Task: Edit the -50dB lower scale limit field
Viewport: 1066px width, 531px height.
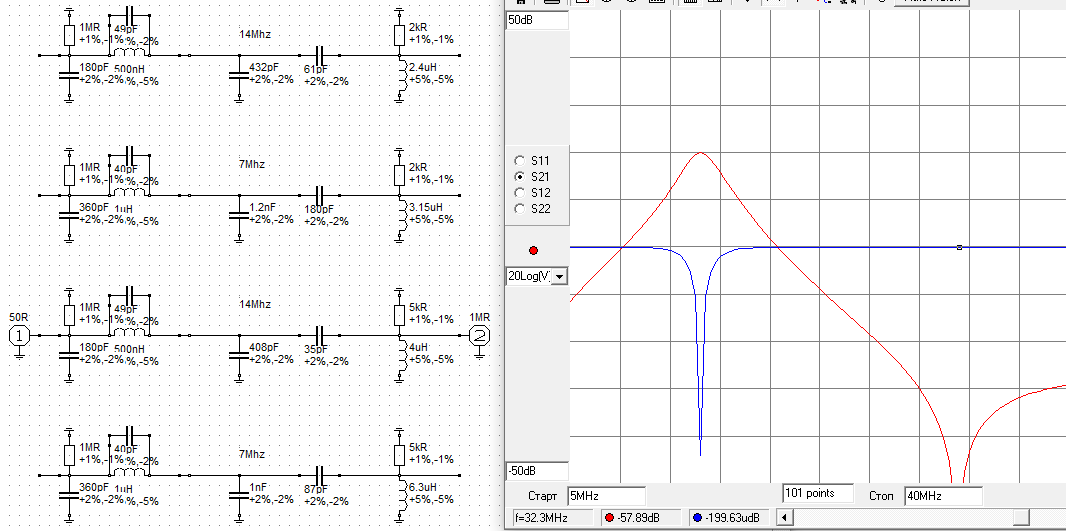Action: tap(536, 471)
